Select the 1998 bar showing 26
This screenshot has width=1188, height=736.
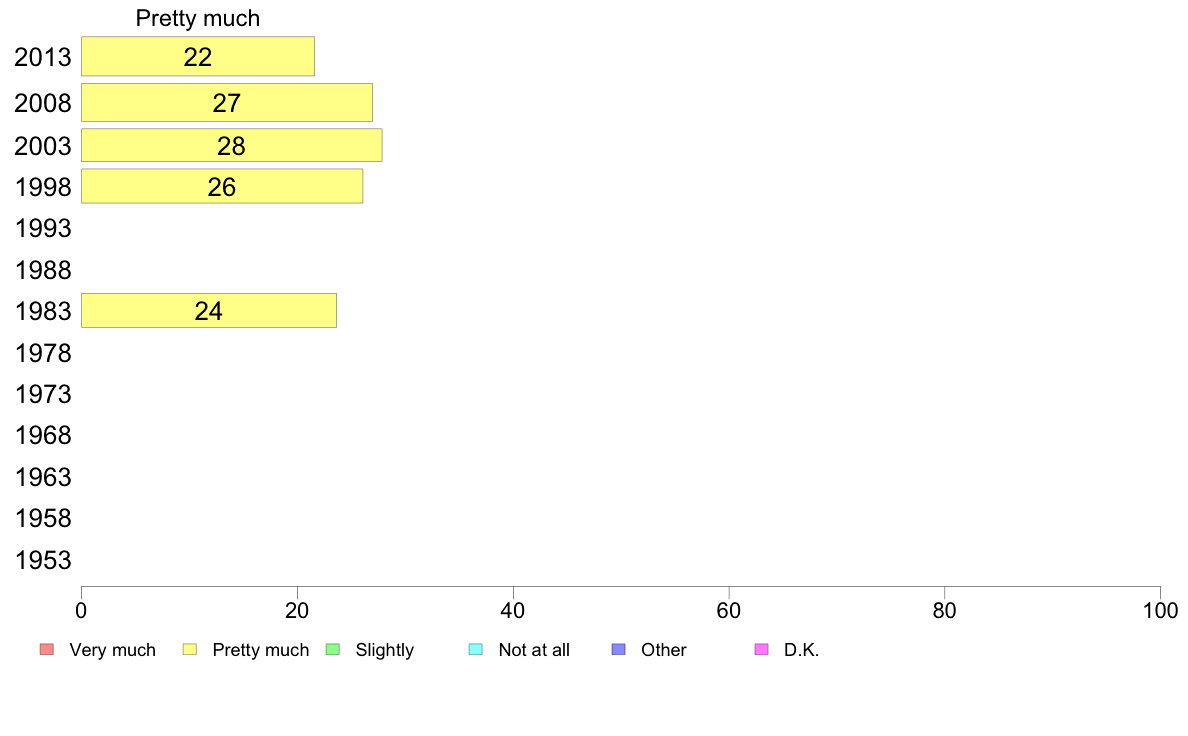[x=222, y=186]
